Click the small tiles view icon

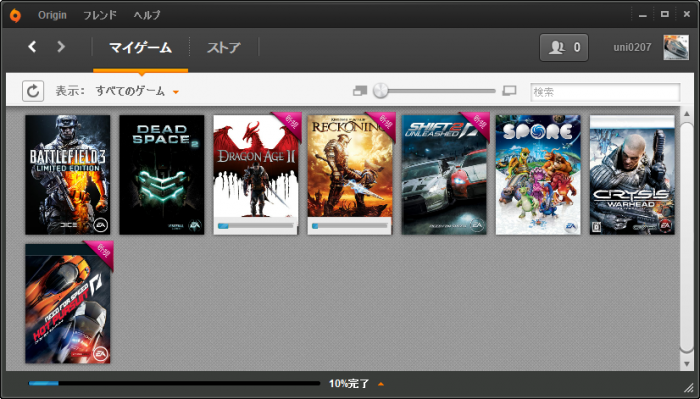point(360,91)
